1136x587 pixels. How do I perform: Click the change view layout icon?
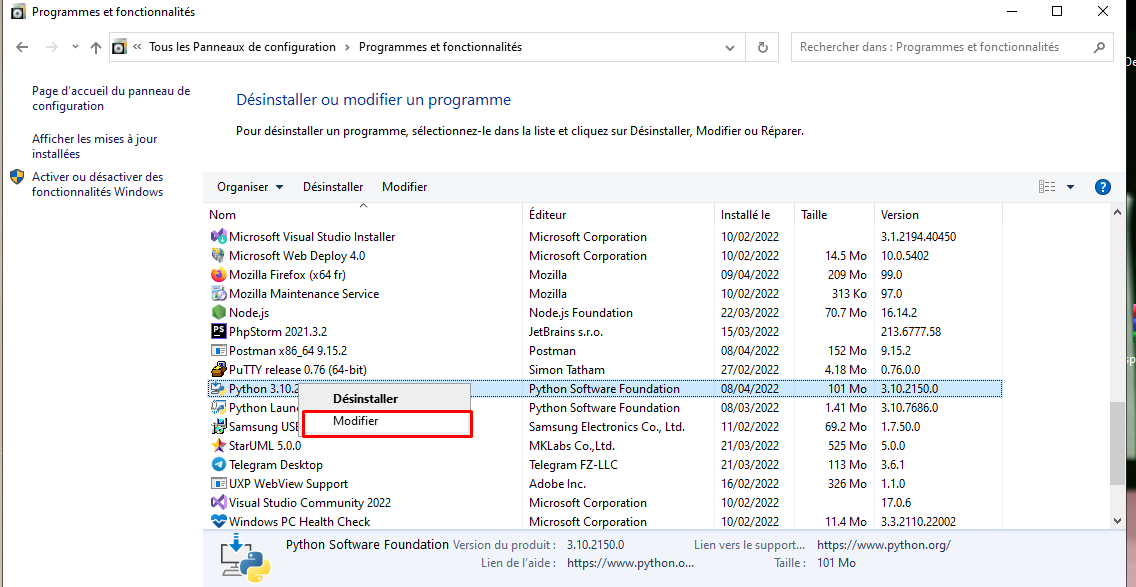[x=1047, y=187]
